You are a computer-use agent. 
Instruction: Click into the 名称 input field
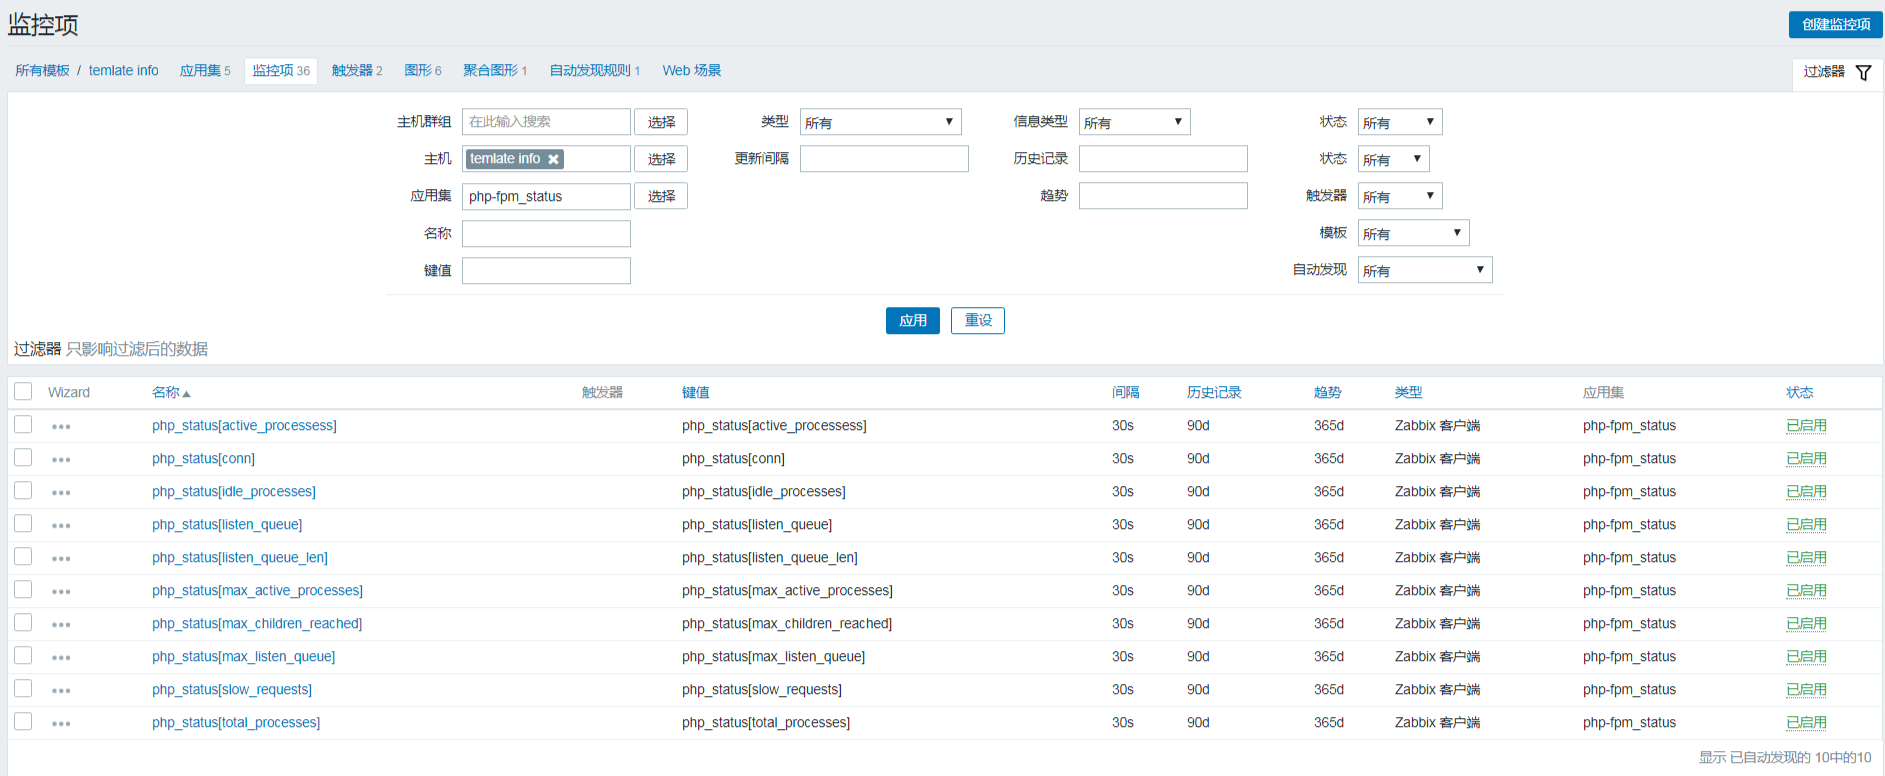546,234
